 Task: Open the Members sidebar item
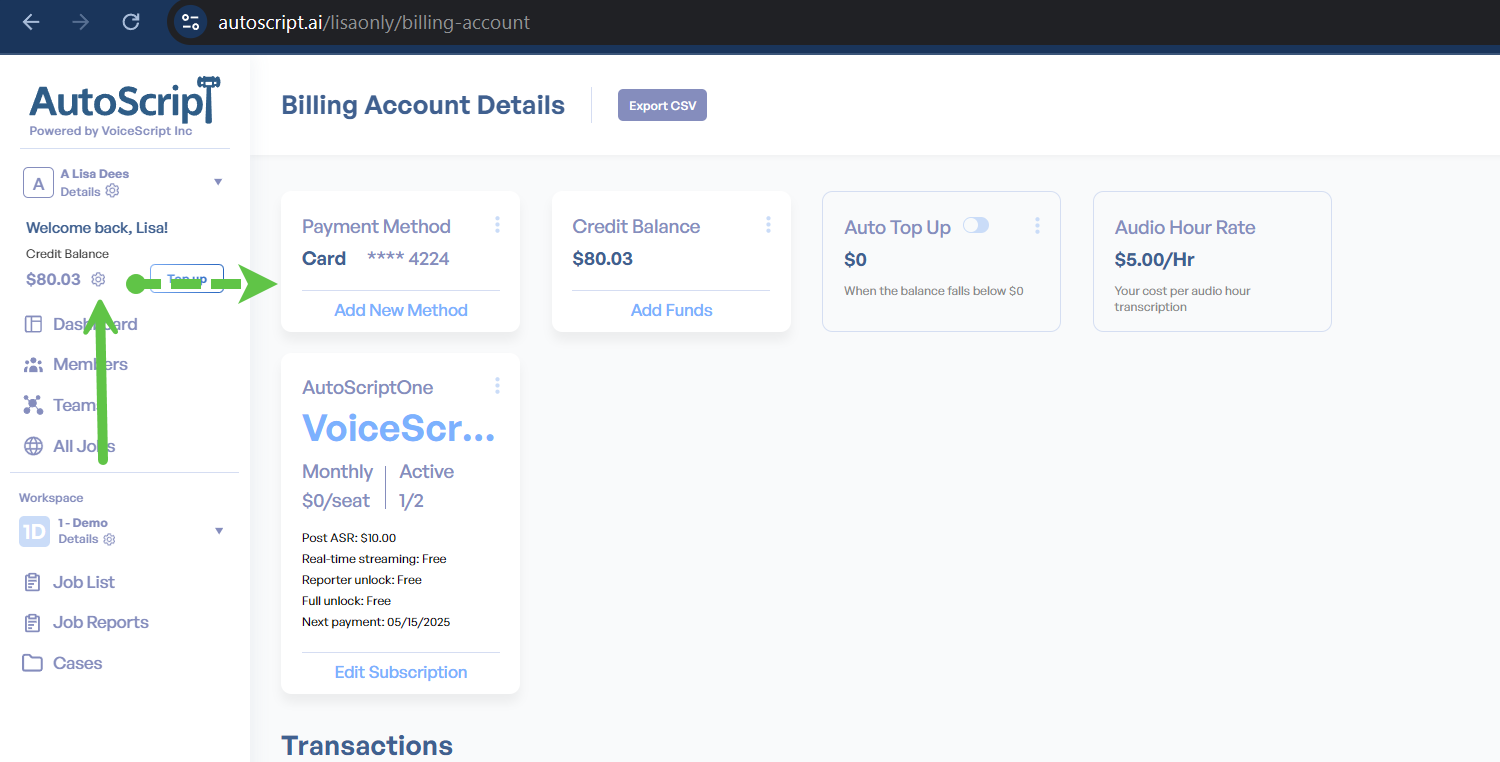[x=90, y=364]
